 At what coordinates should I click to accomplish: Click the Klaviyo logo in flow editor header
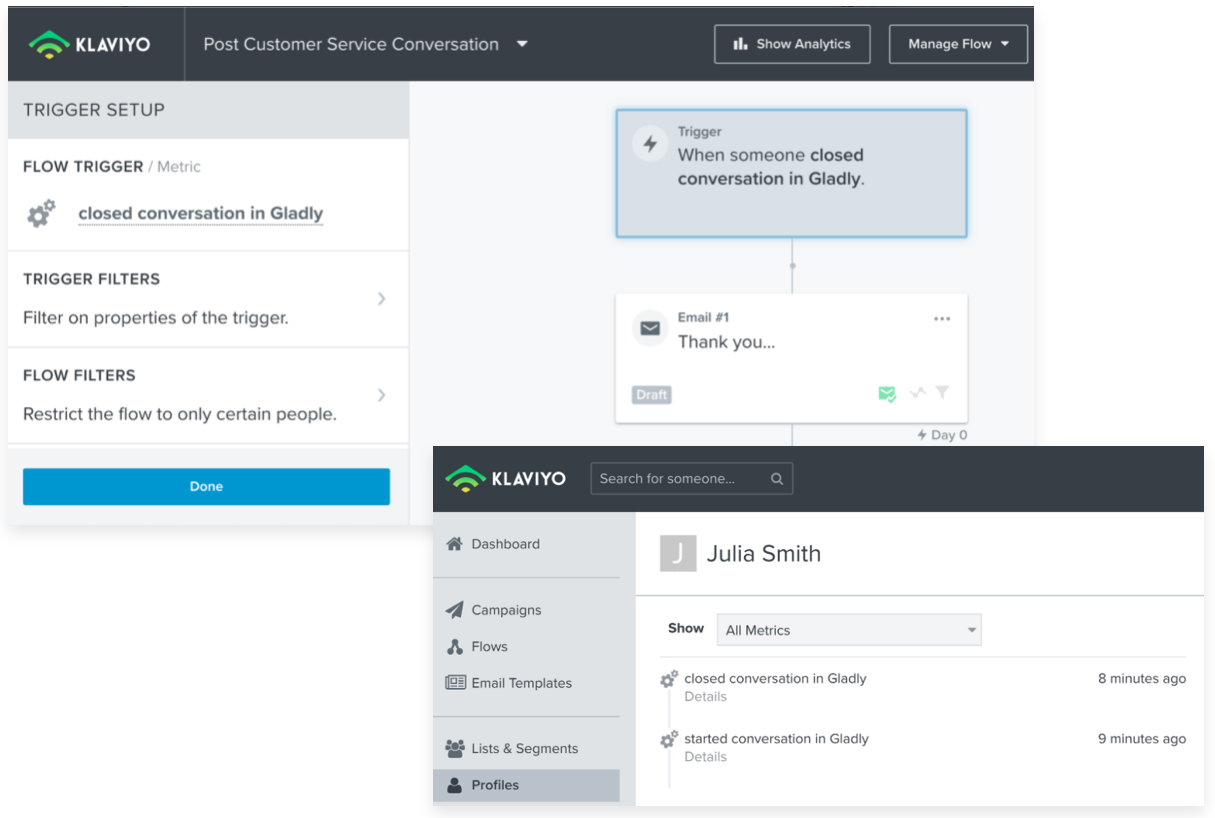click(x=89, y=45)
